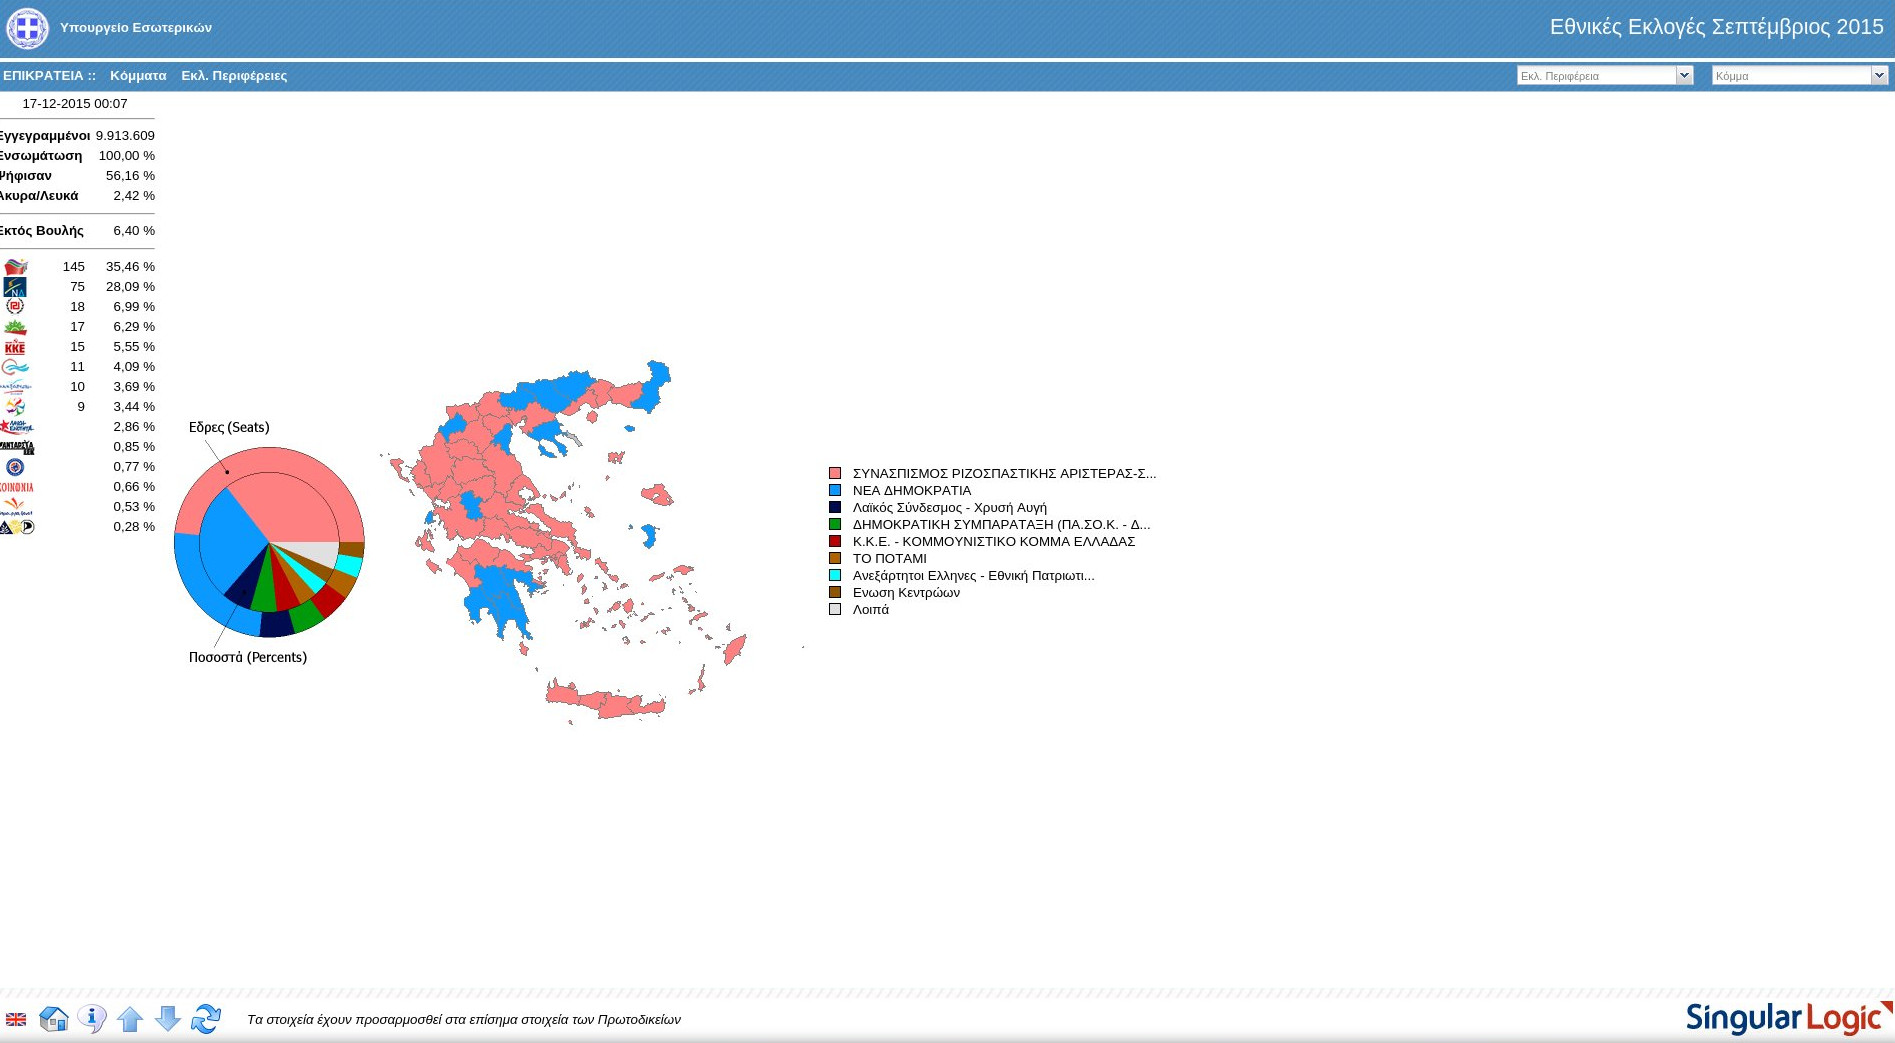Open the Κόμματα menu item

[138, 76]
